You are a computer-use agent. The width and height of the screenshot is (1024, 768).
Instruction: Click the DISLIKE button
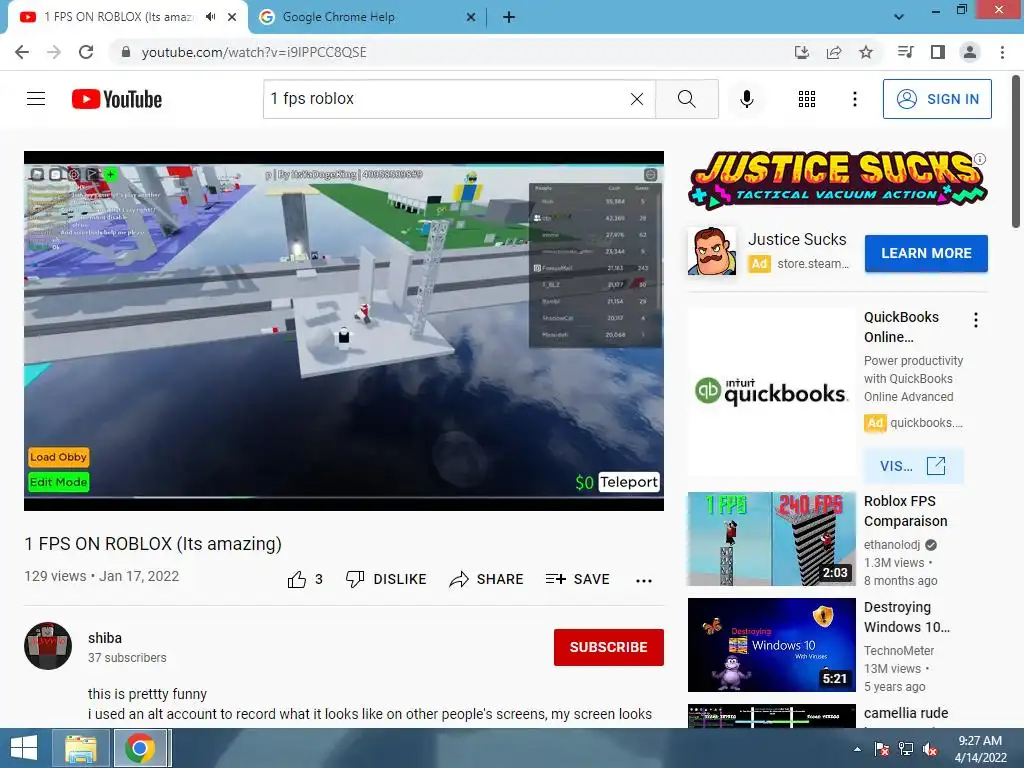click(x=386, y=579)
